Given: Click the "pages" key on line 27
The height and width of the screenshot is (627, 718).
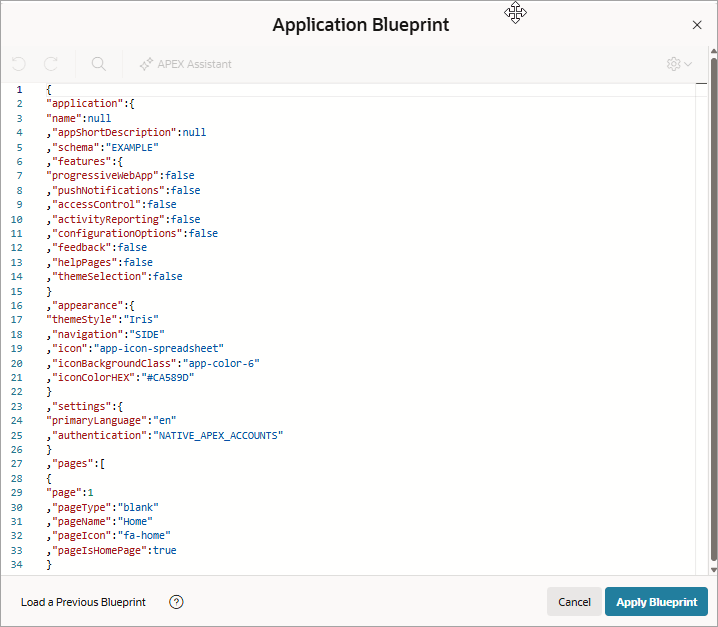Looking at the screenshot, I should click(73, 463).
